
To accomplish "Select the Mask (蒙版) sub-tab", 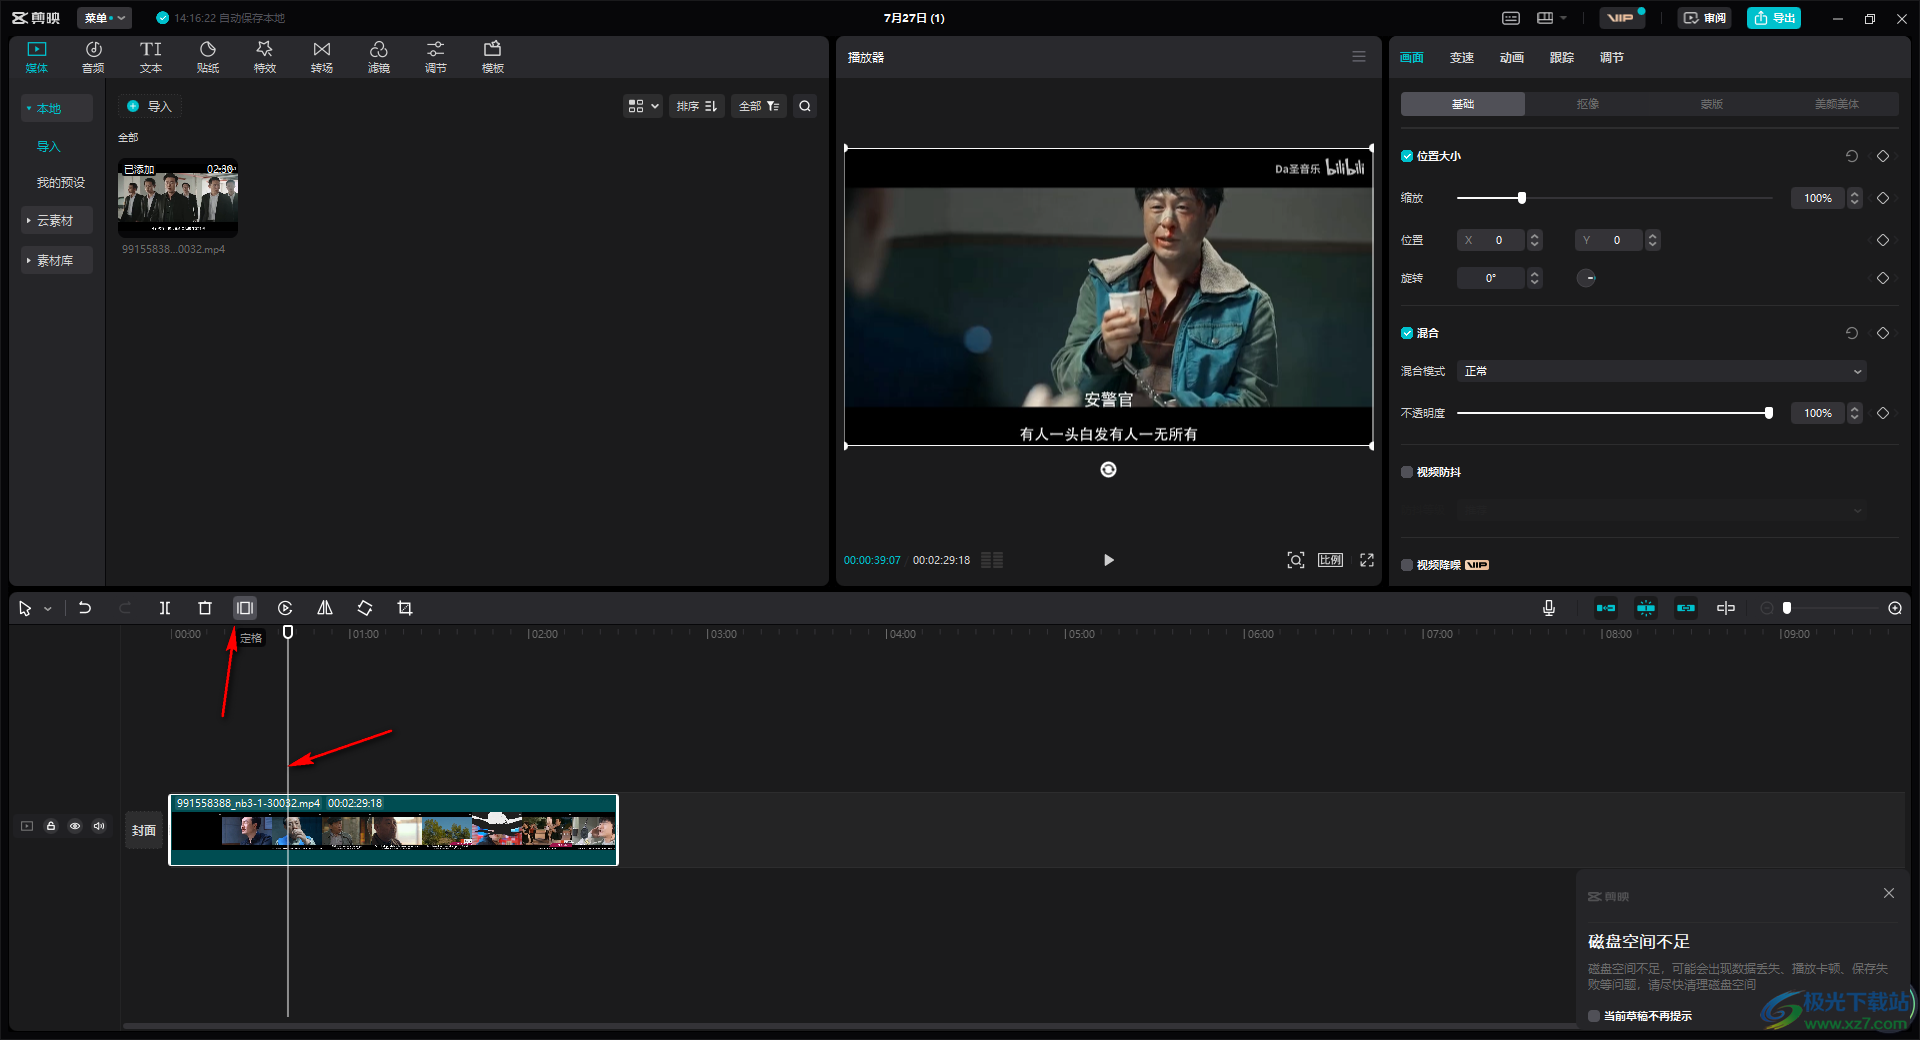I will tap(1712, 104).
